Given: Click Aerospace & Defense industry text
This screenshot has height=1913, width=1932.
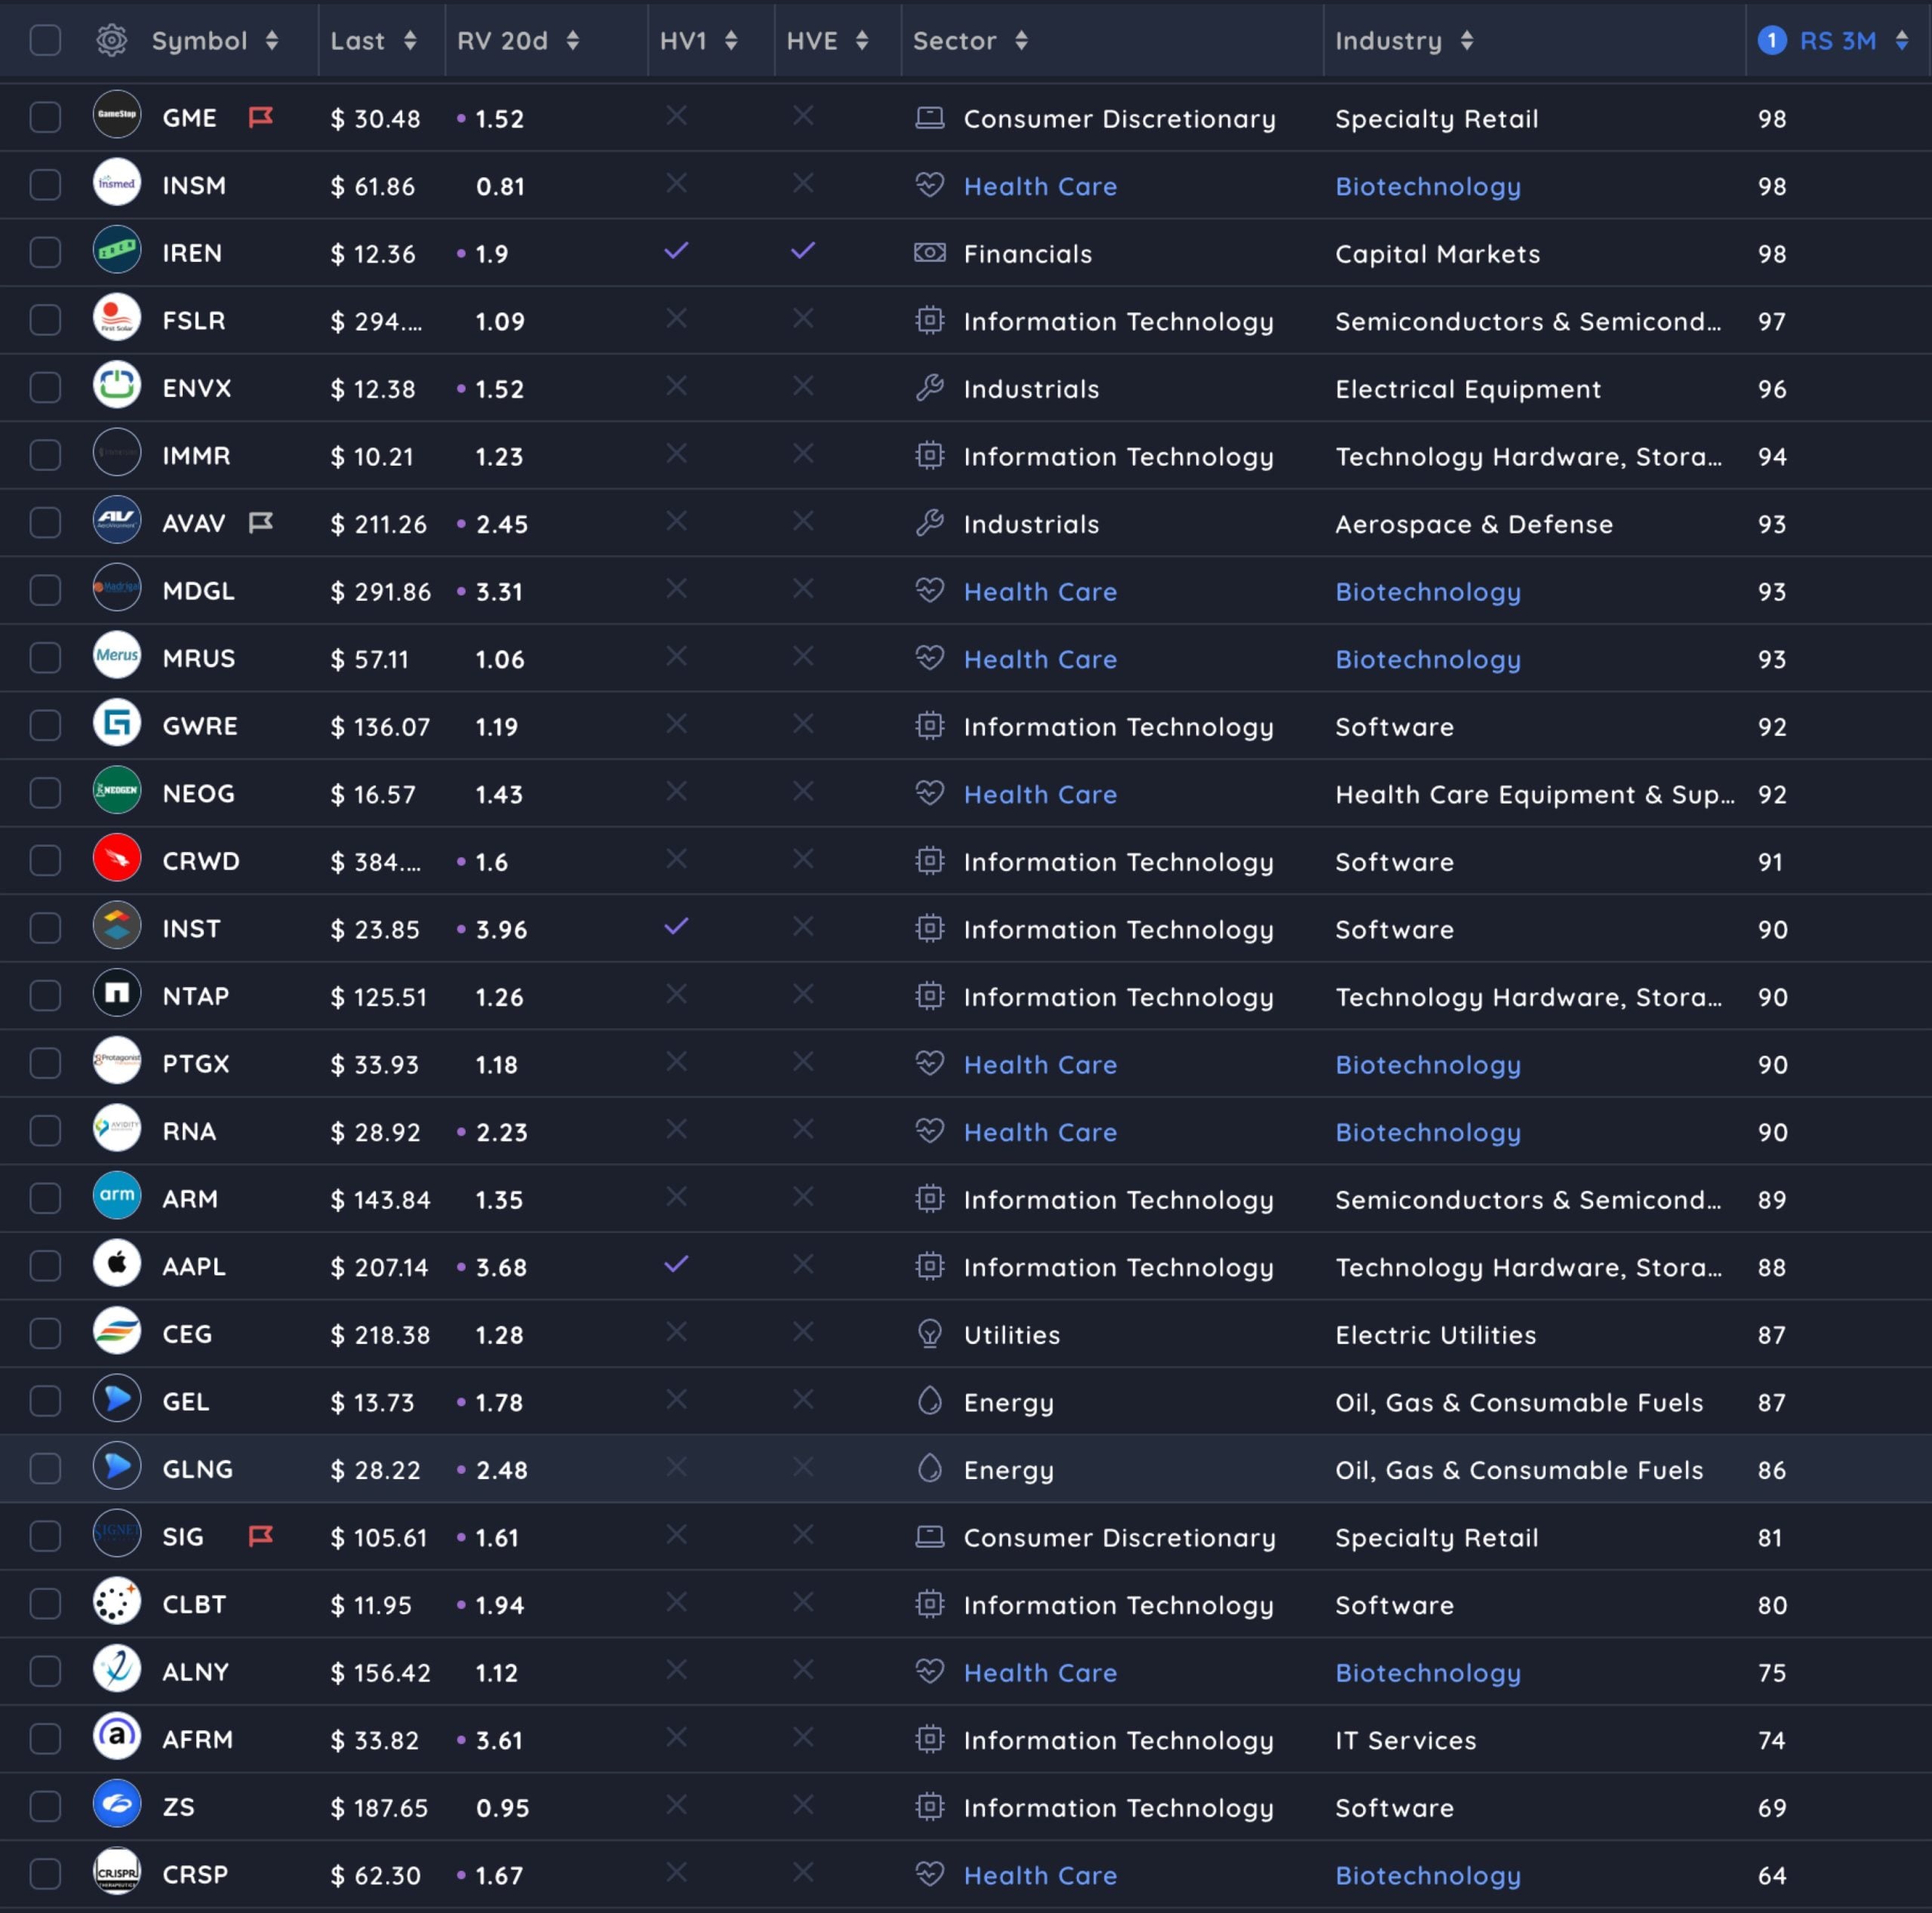Looking at the screenshot, I should 1474,524.
